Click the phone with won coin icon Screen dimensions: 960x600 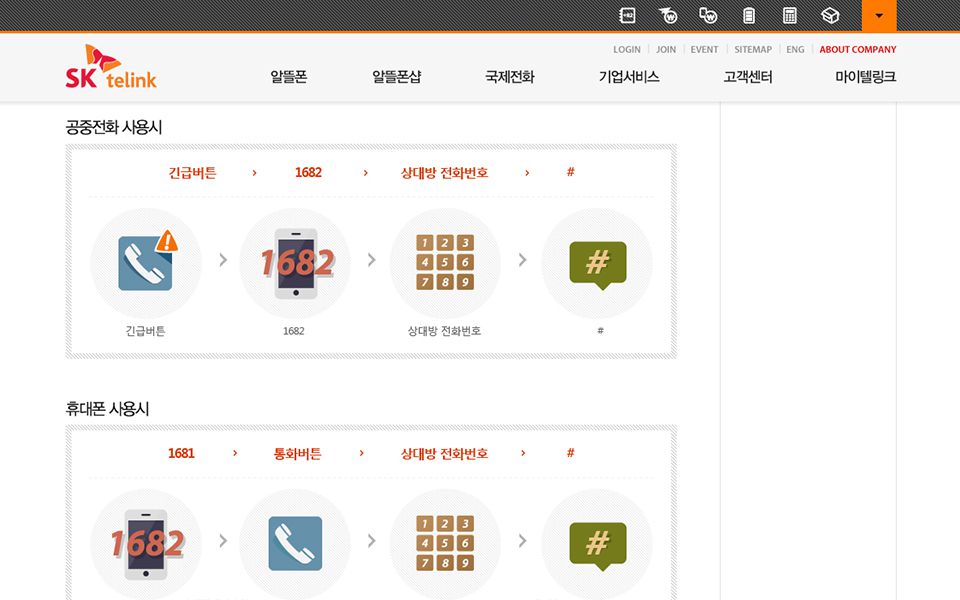(x=708, y=15)
